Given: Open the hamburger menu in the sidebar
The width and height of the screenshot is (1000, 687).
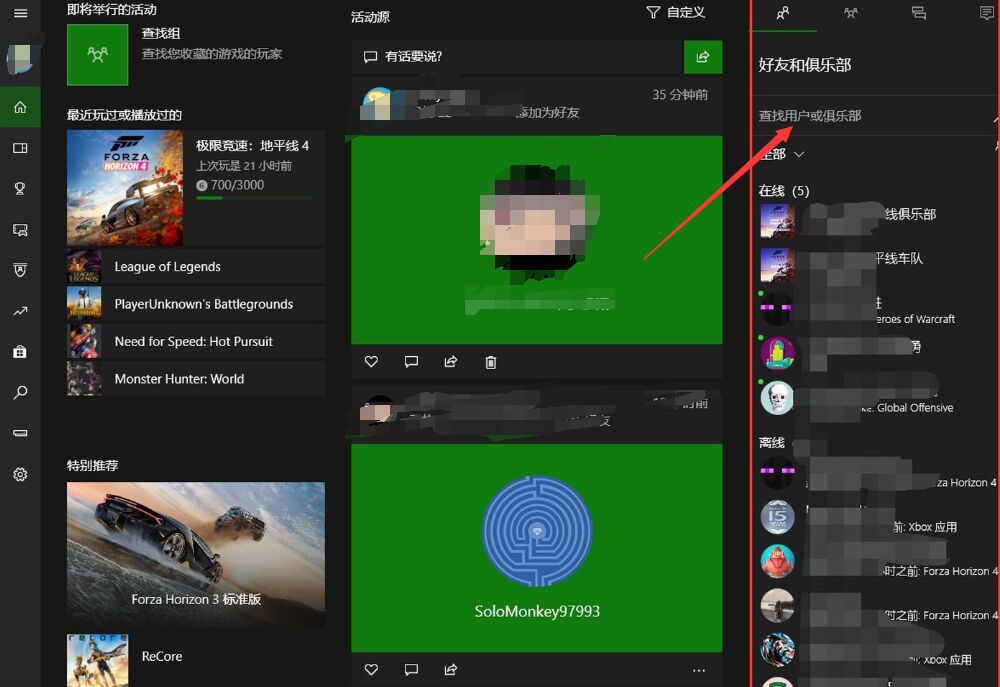Looking at the screenshot, I should pyautogui.click(x=20, y=13).
